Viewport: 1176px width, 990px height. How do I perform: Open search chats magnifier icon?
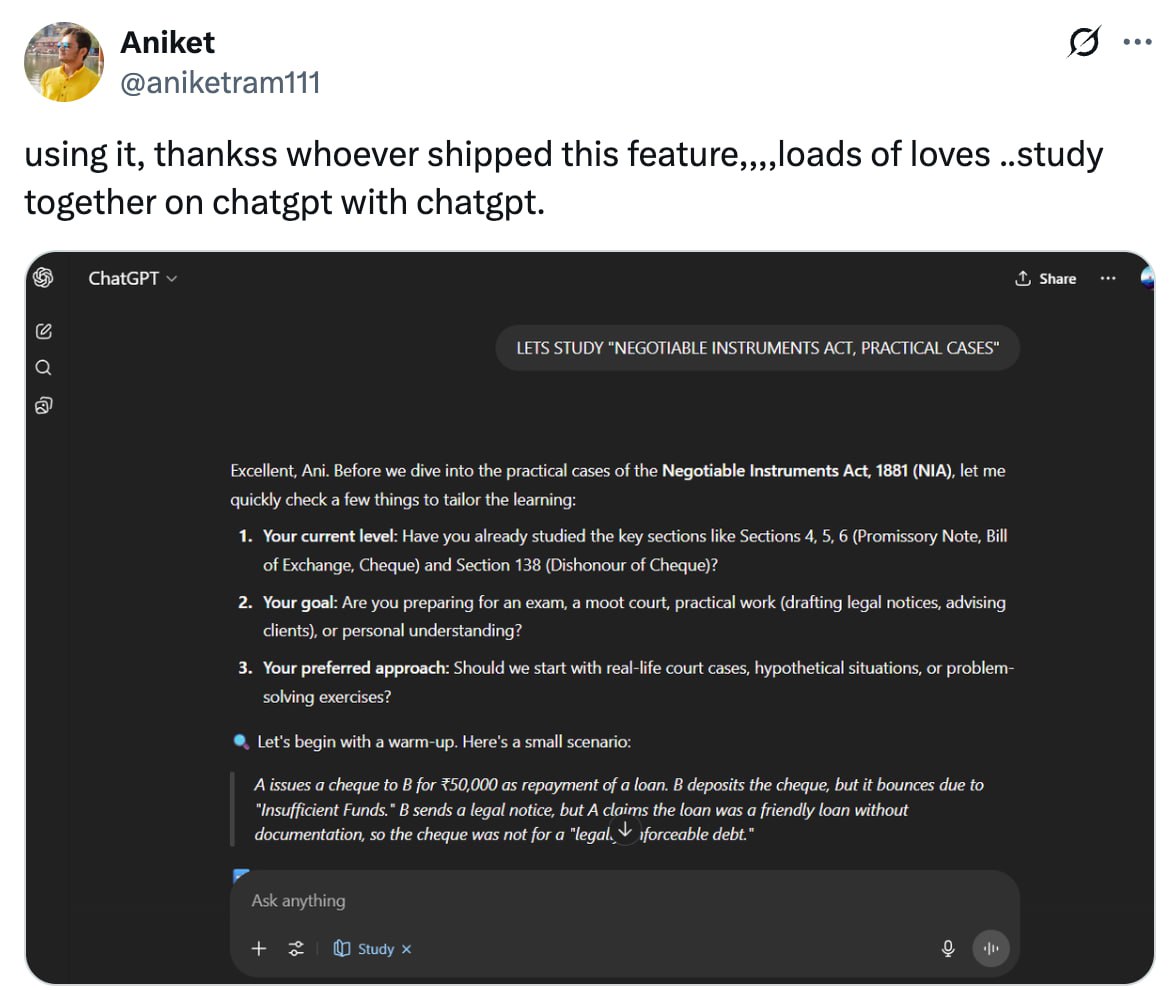pos(43,368)
